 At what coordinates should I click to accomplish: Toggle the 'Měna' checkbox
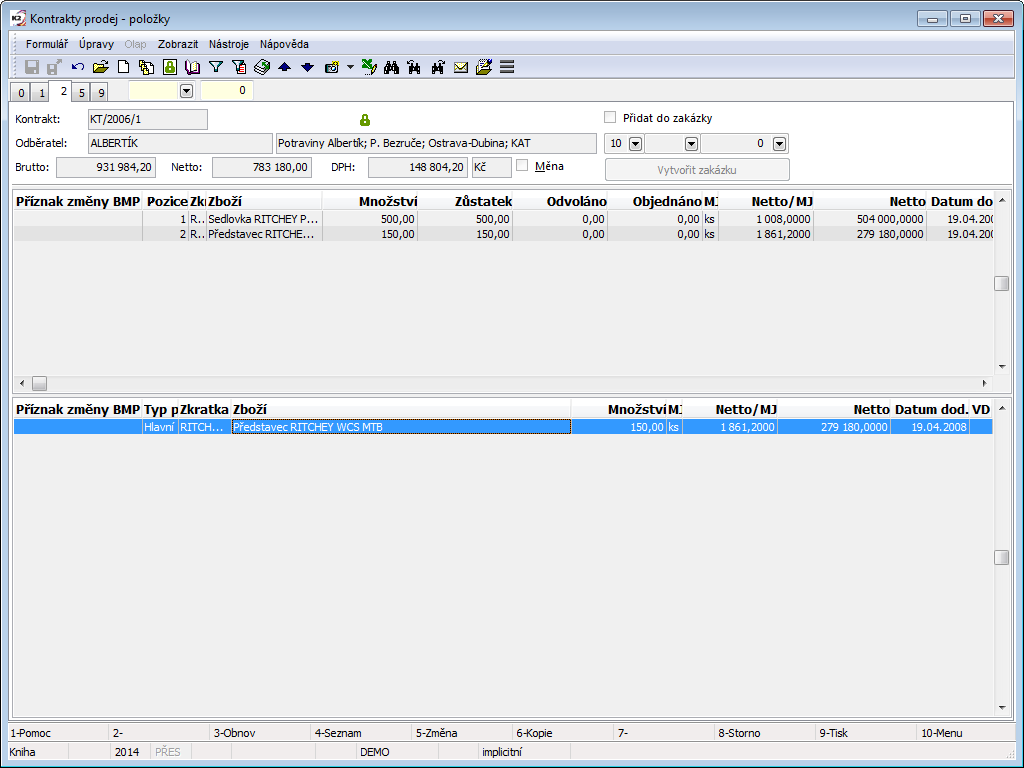pos(523,166)
